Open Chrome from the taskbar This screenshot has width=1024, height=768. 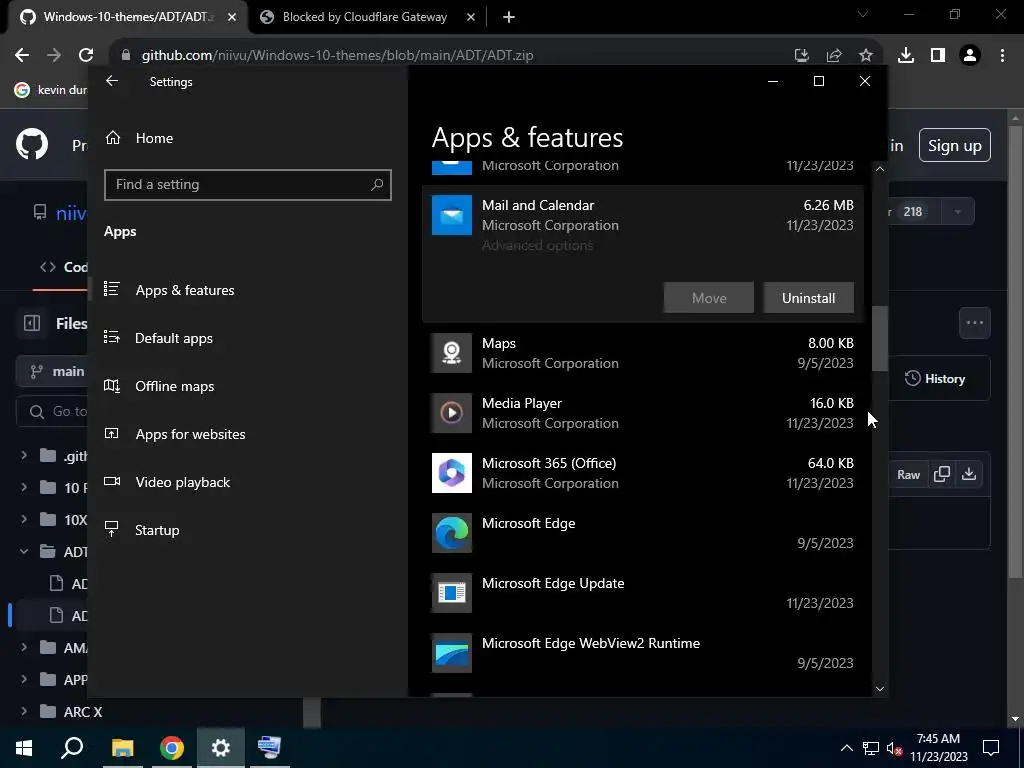(x=172, y=748)
